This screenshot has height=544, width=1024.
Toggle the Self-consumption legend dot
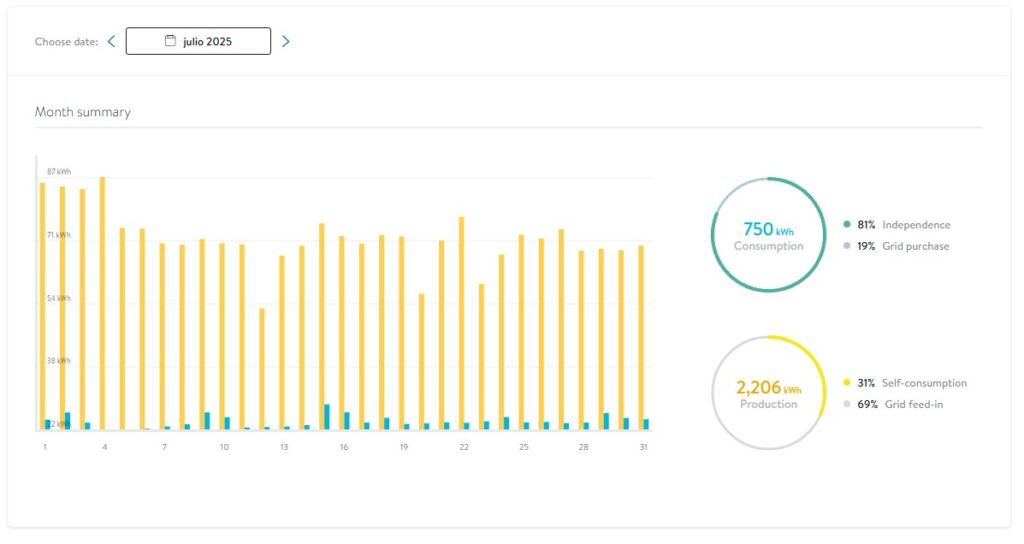(847, 383)
